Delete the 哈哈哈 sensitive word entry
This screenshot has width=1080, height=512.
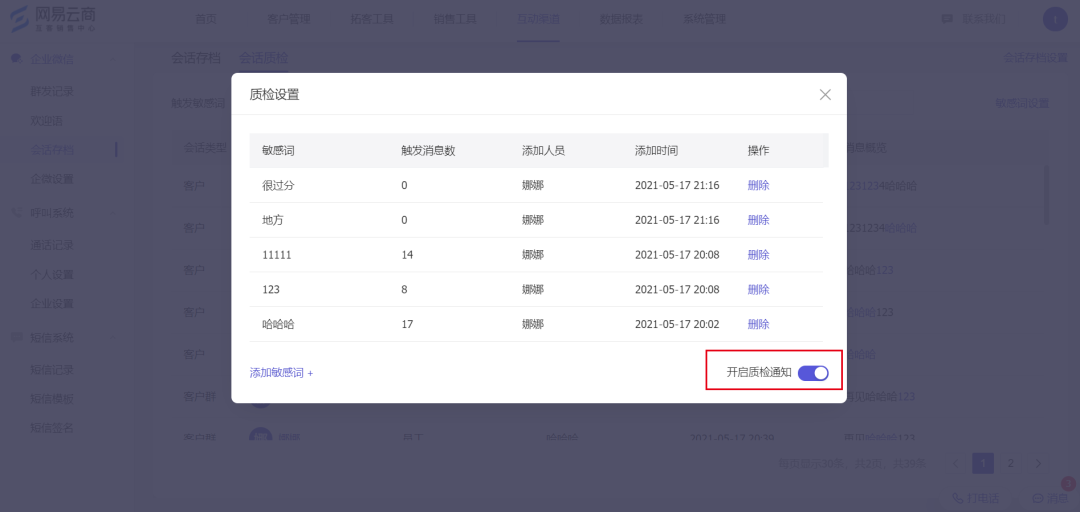tap(758, 324)
